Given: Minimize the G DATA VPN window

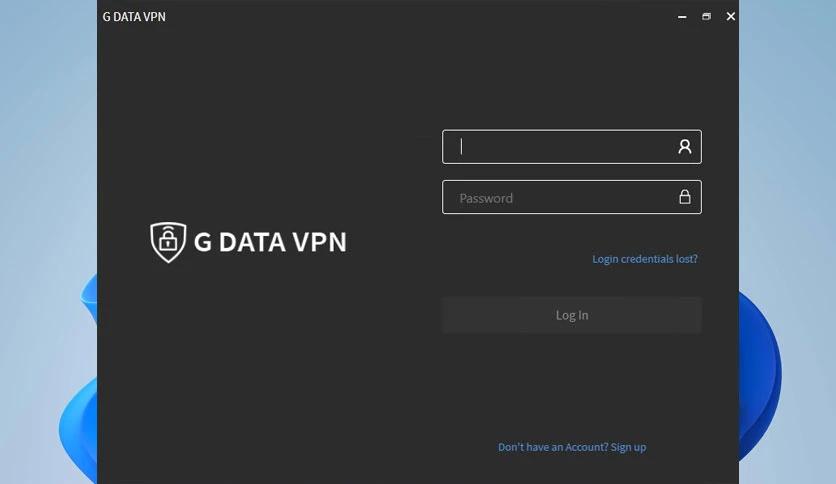Looking at the screenshot, I should click(682, 17).
